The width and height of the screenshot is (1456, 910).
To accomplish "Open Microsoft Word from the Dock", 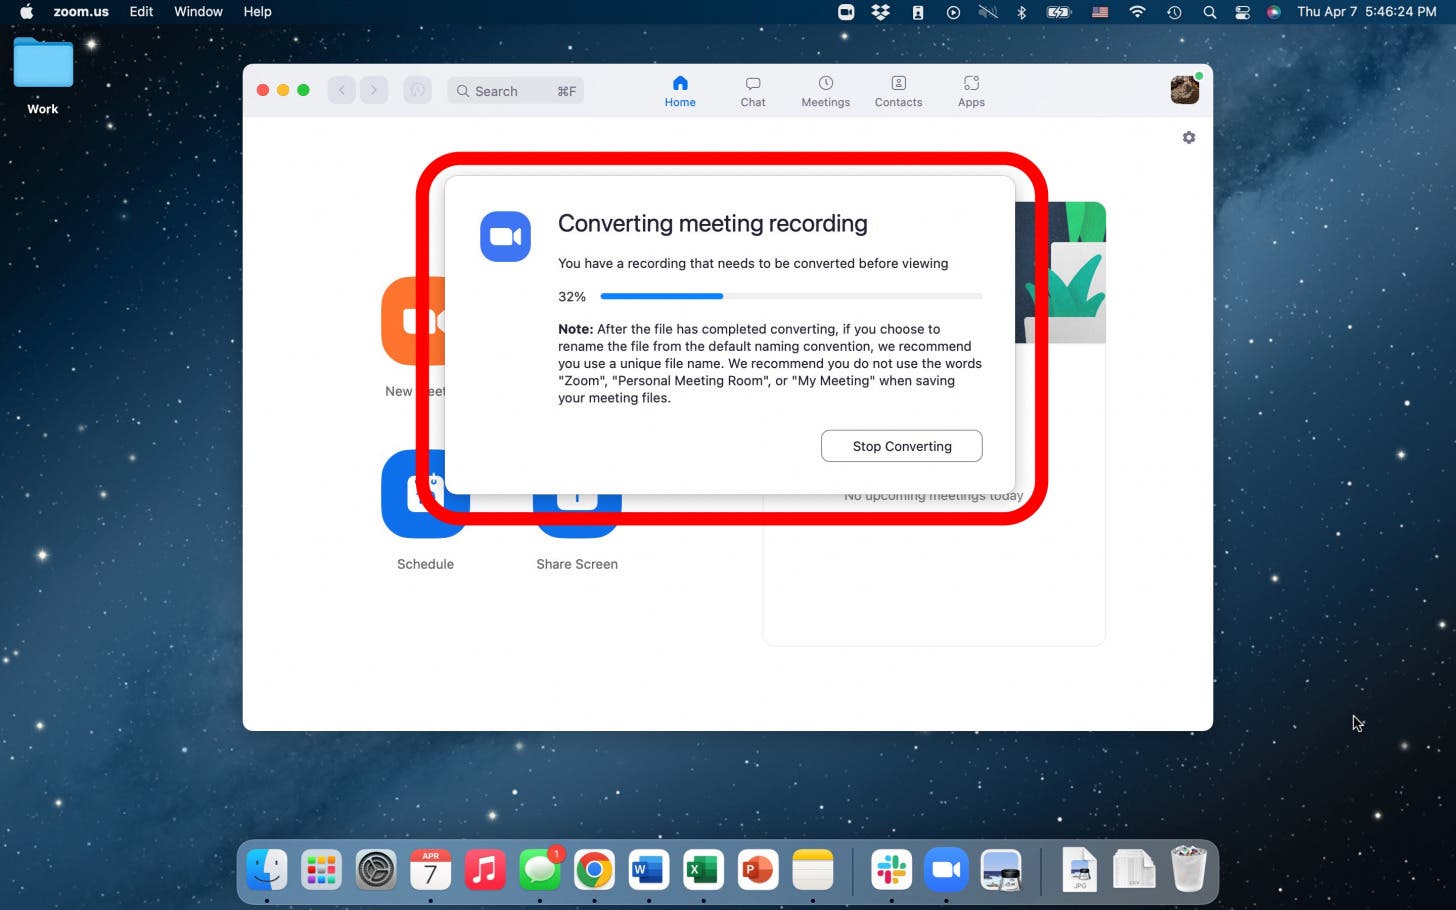I will point(648,870).
